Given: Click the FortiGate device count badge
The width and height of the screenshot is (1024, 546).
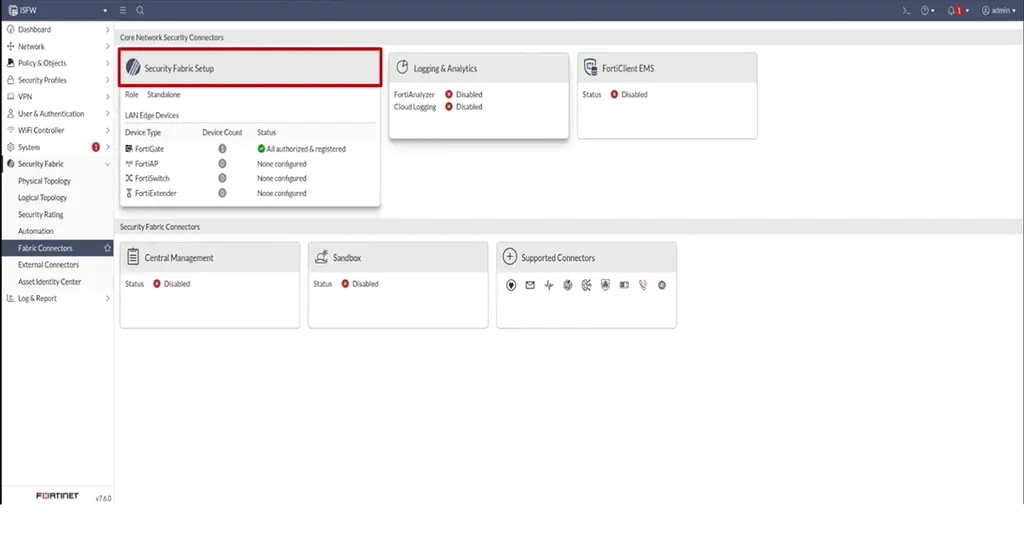Looking at the screenshot, I should (x=222, y=149).
